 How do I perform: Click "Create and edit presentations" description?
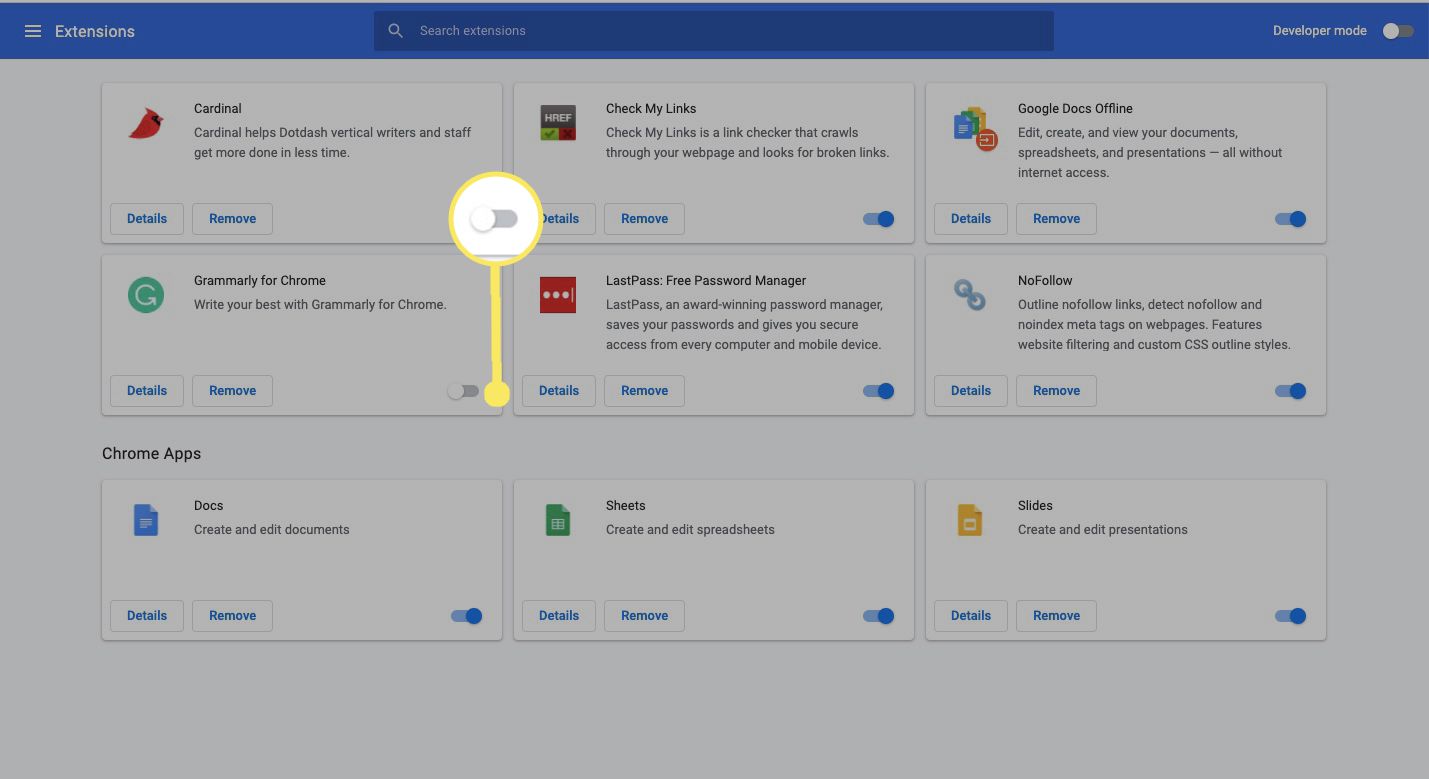[1103, 530]
